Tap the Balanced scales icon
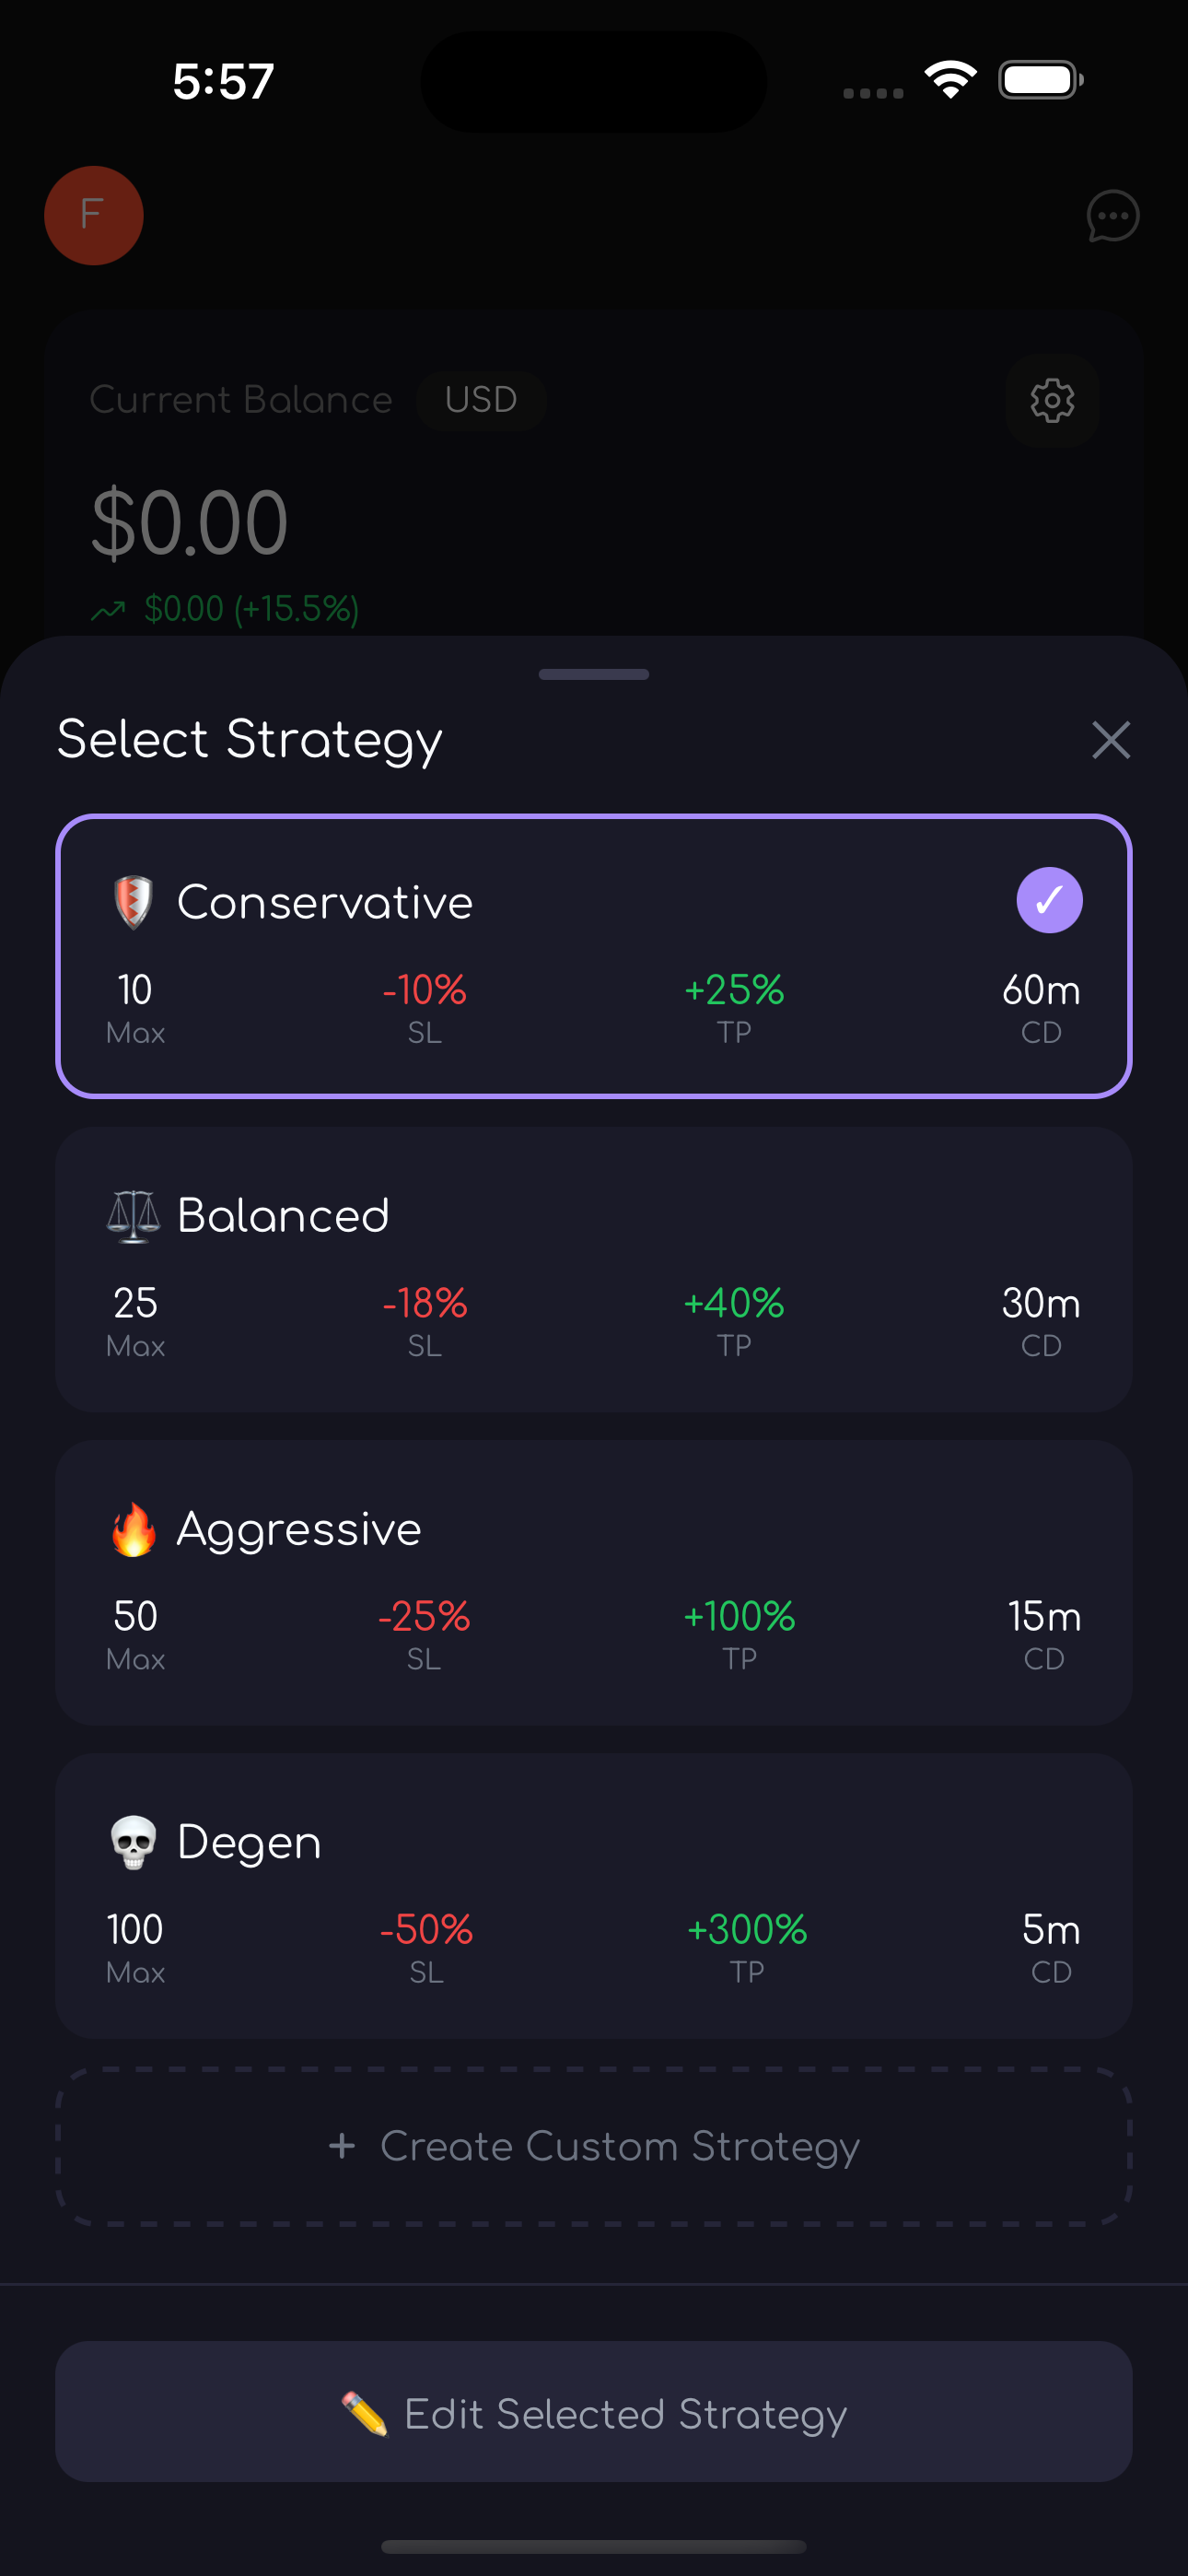1188x2576 pixels. click(x=133, y=1216)
